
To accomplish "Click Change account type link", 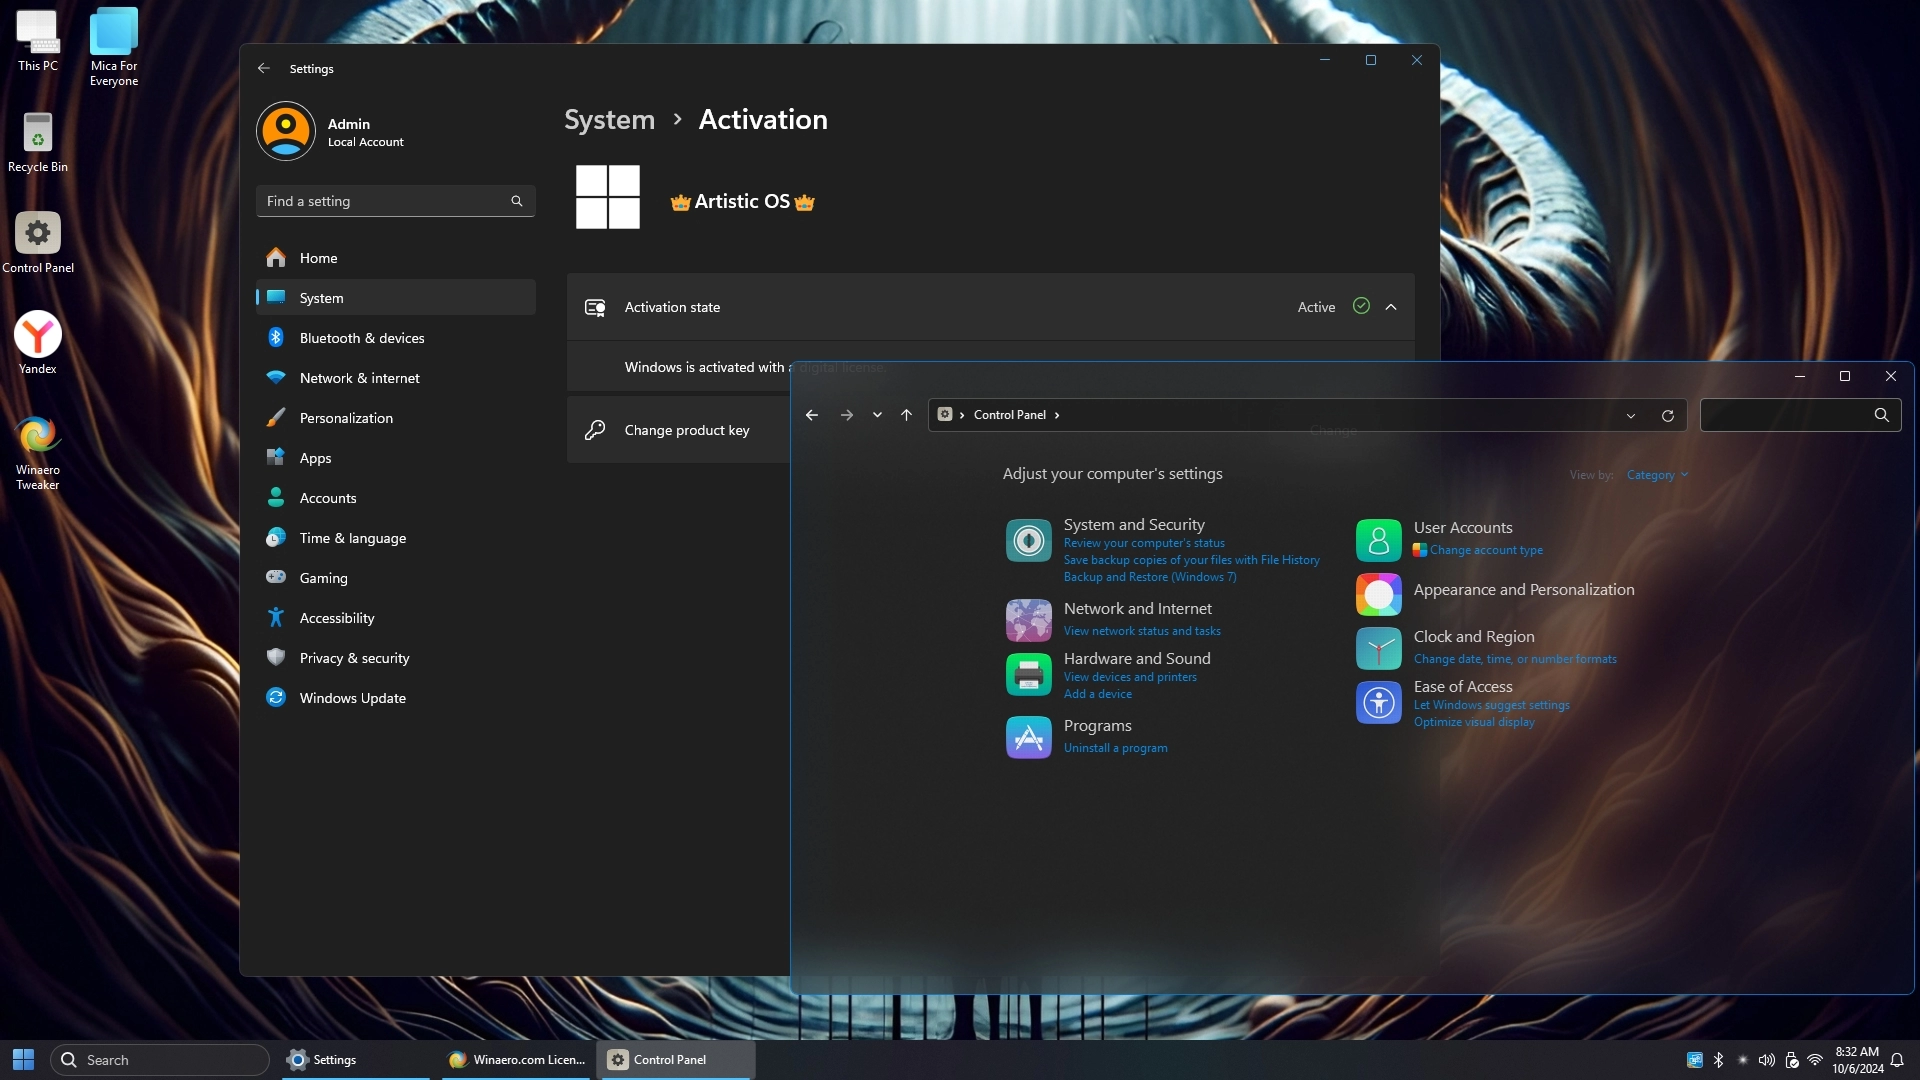I will pyautogui.click(x=1485, y=550).
